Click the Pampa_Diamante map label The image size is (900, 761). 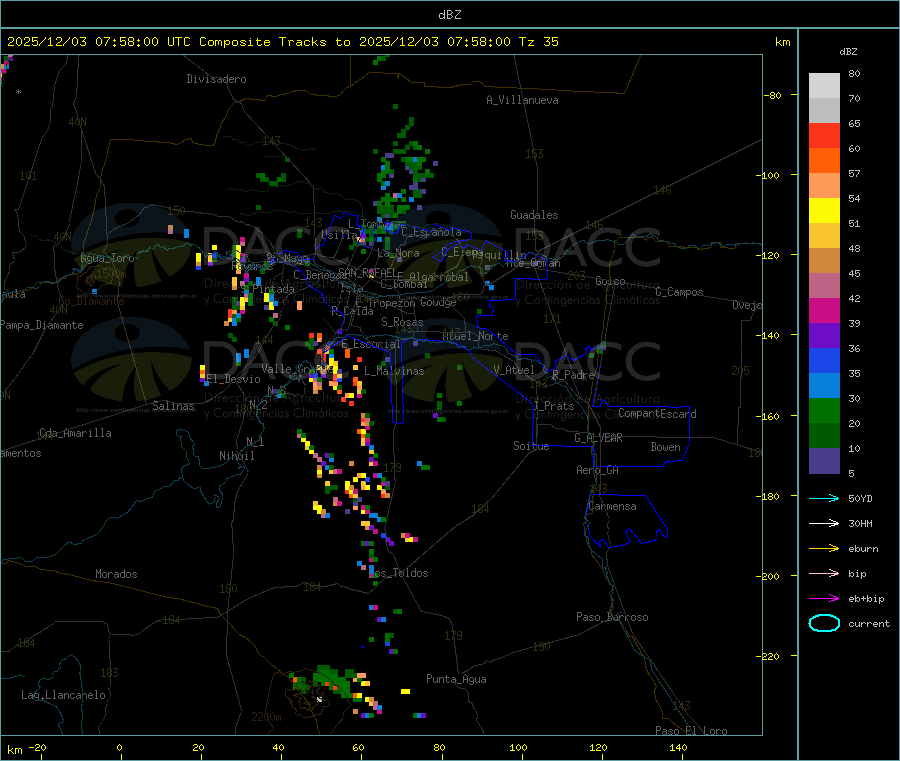point(42,325)
